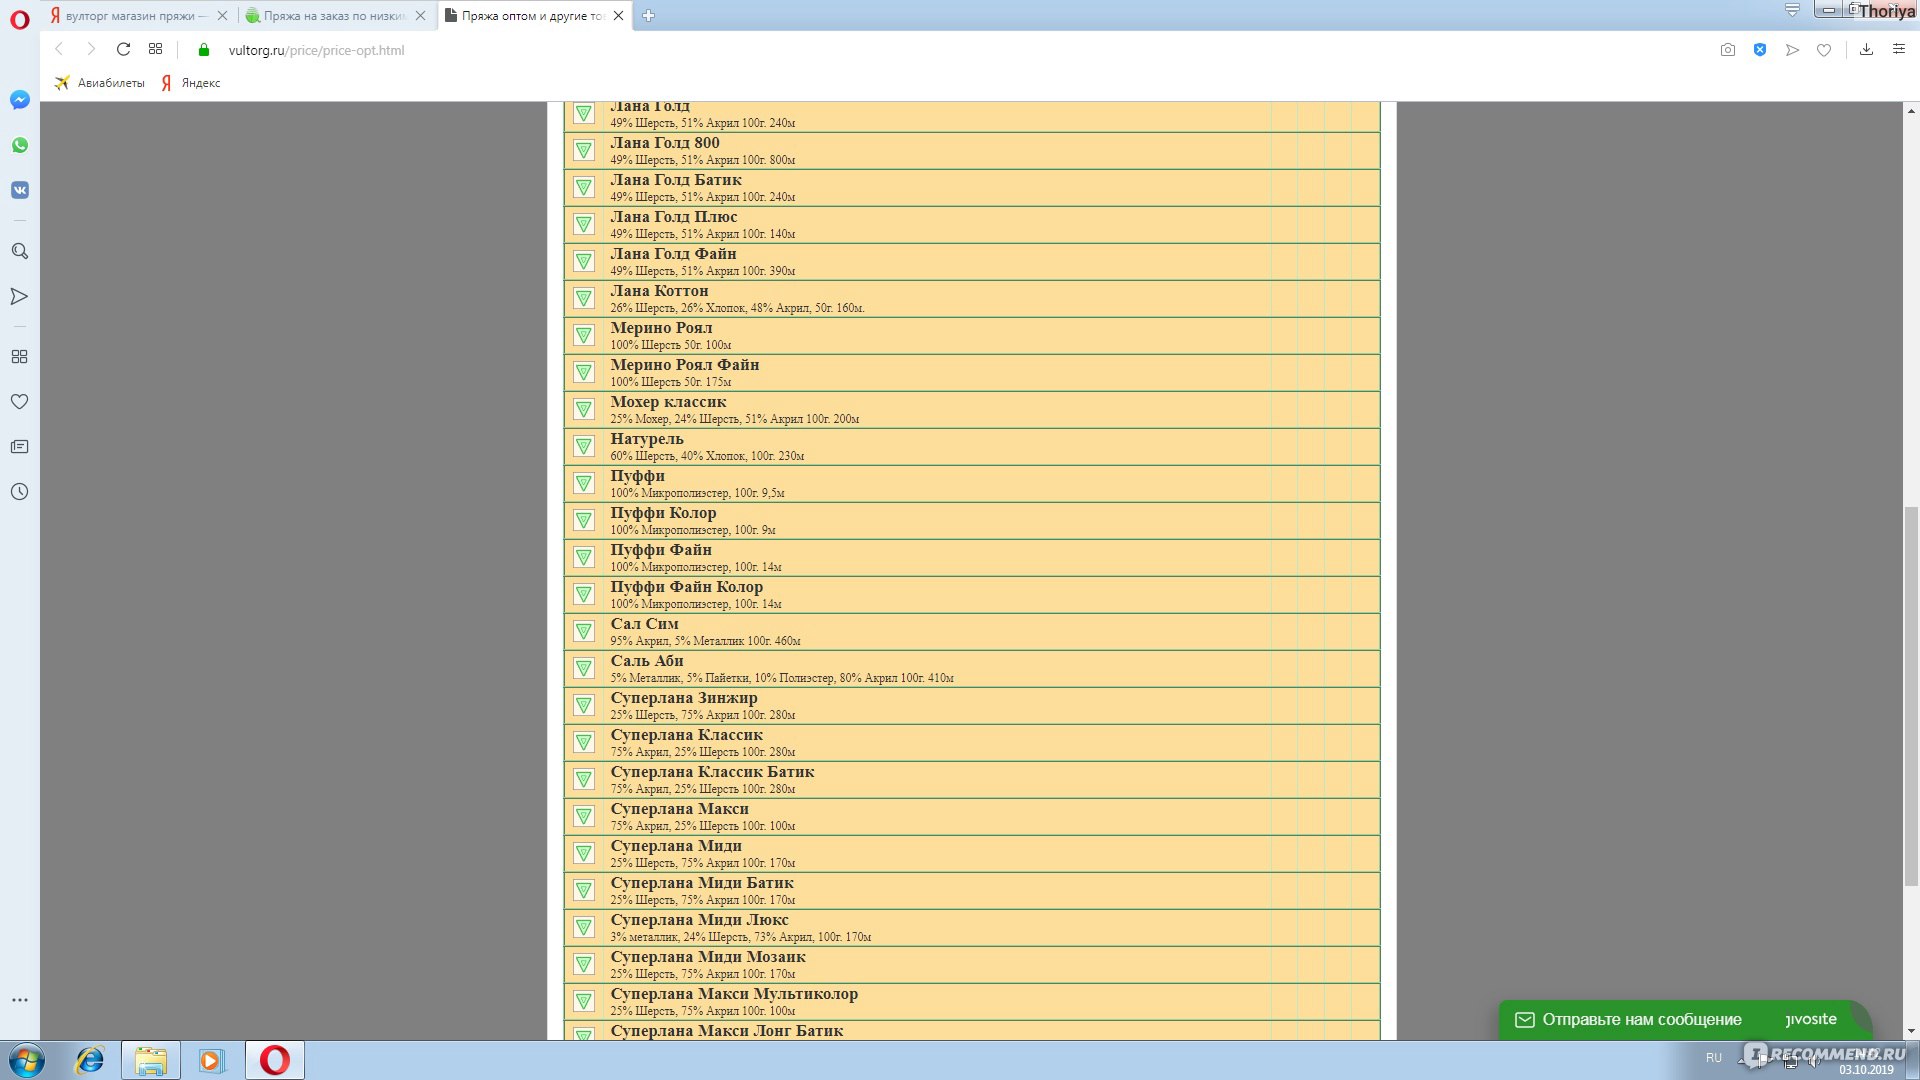Open bookmarks heart in sidebar
Image resolution: width=1920 pixels, height=1080 pixels.
[19, 402]
